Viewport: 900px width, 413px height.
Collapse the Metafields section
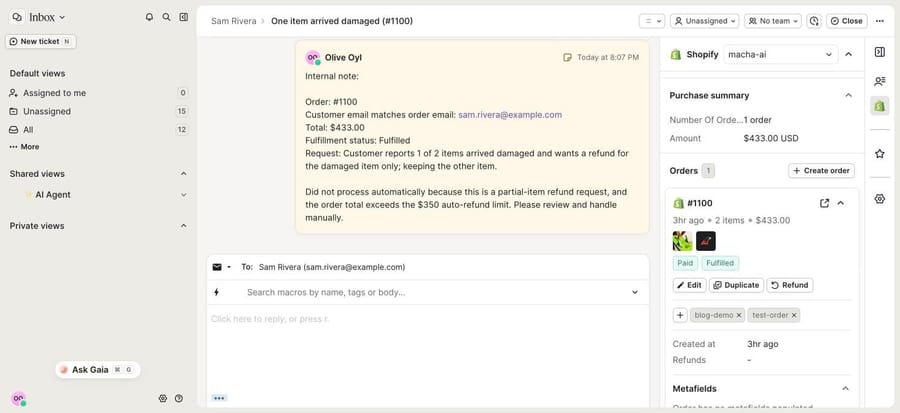pos(845,389)
